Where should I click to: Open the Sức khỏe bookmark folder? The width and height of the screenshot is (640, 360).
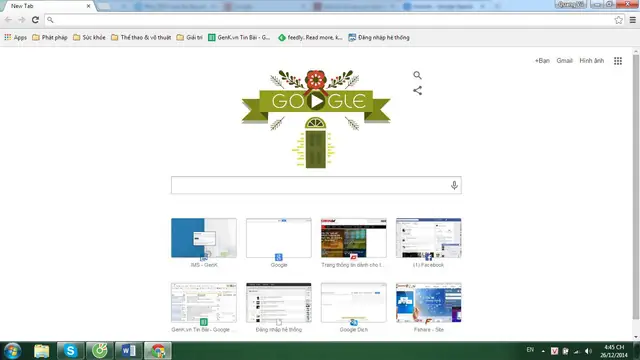point(89,38)
